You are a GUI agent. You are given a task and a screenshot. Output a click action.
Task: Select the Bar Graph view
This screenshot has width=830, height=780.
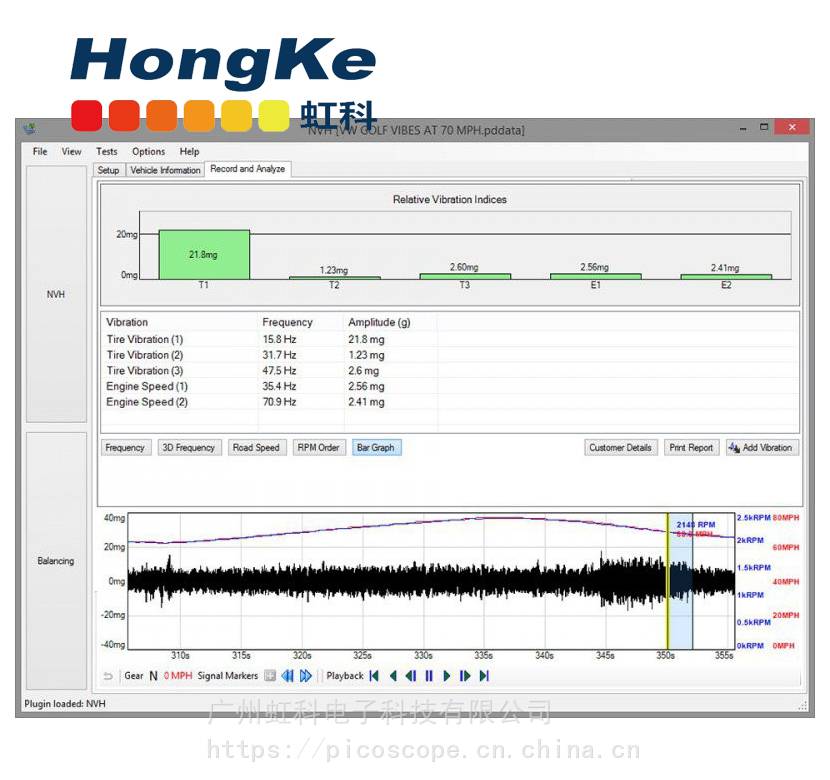click(x=376, y=448)
